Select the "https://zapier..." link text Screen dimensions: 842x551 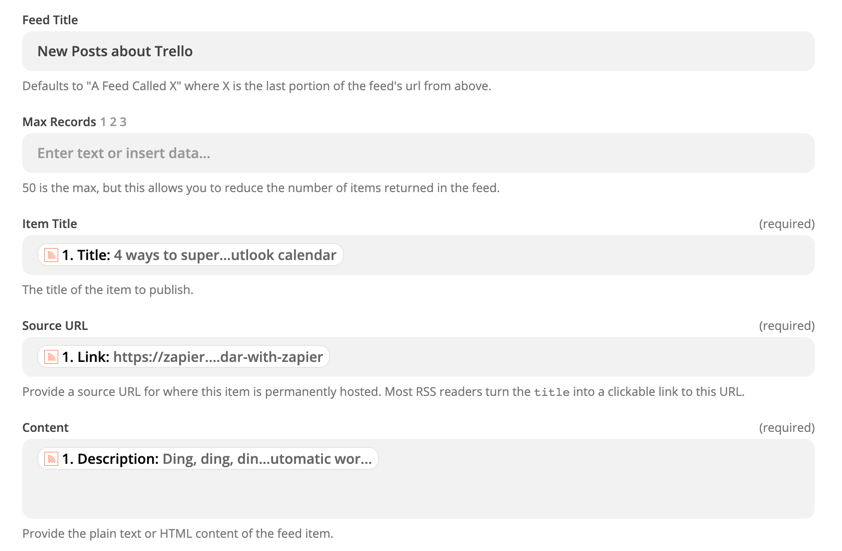218,357
